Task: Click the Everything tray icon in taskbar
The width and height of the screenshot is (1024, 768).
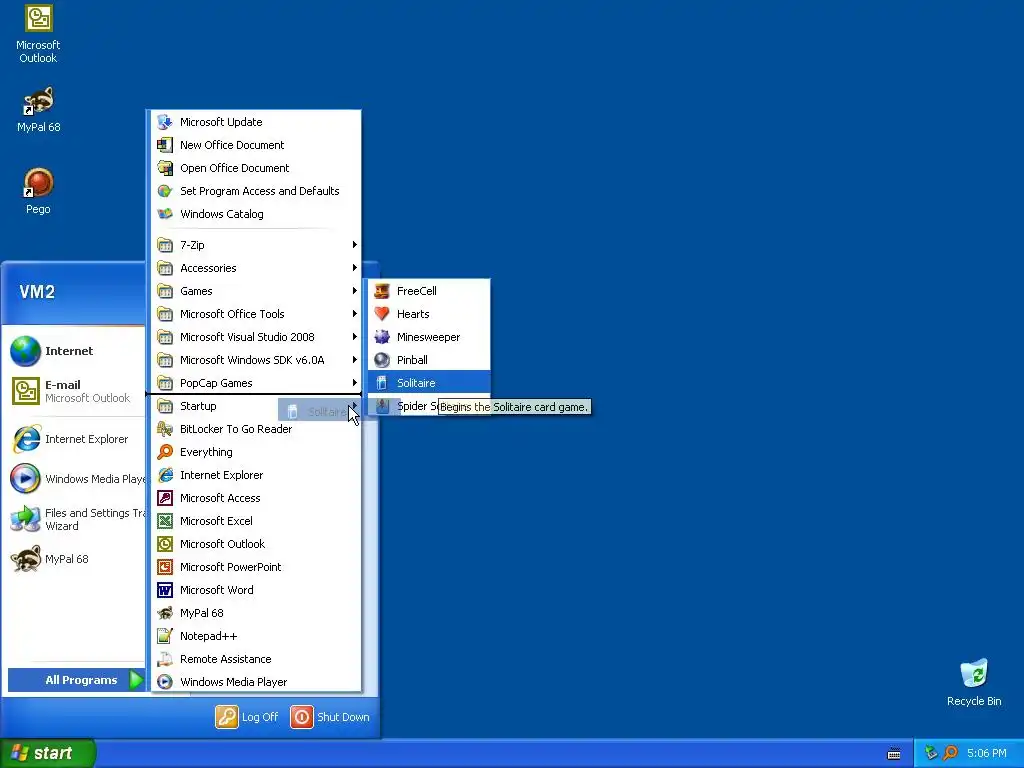Action: click(950, 753)
